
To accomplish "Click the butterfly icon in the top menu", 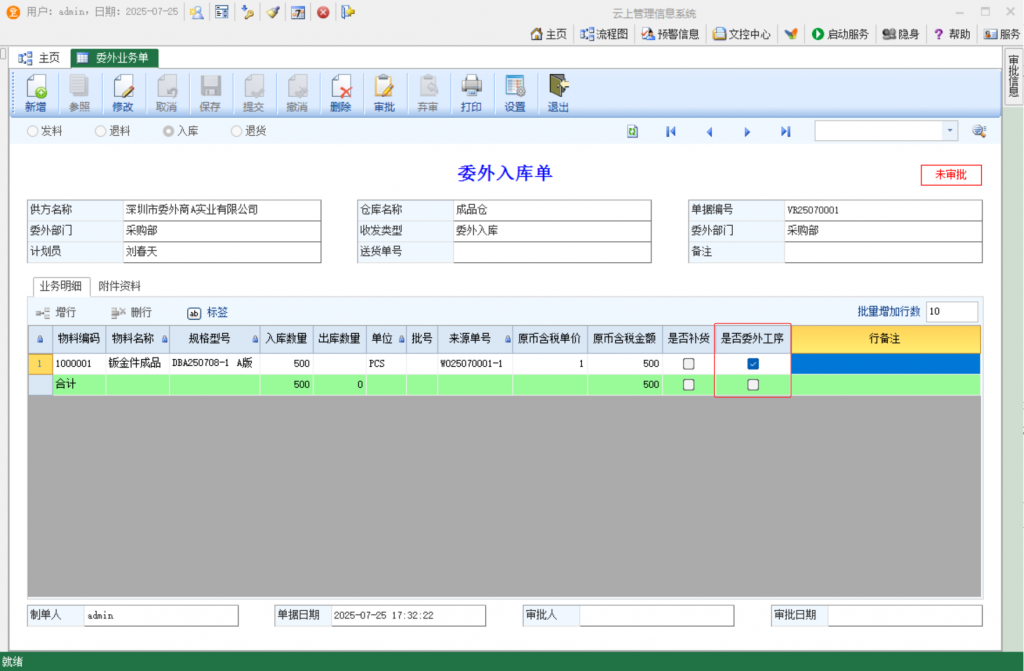I will (x=791, y=34).
